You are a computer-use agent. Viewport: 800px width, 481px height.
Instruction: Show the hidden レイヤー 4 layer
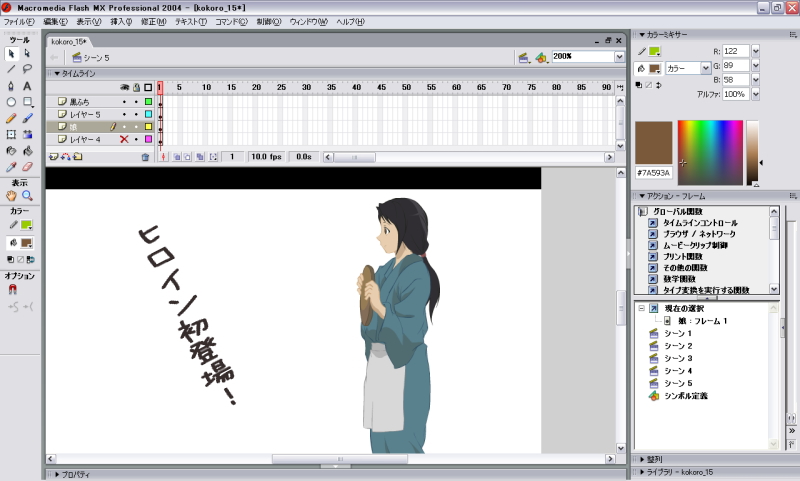click(x=124, y=139)
